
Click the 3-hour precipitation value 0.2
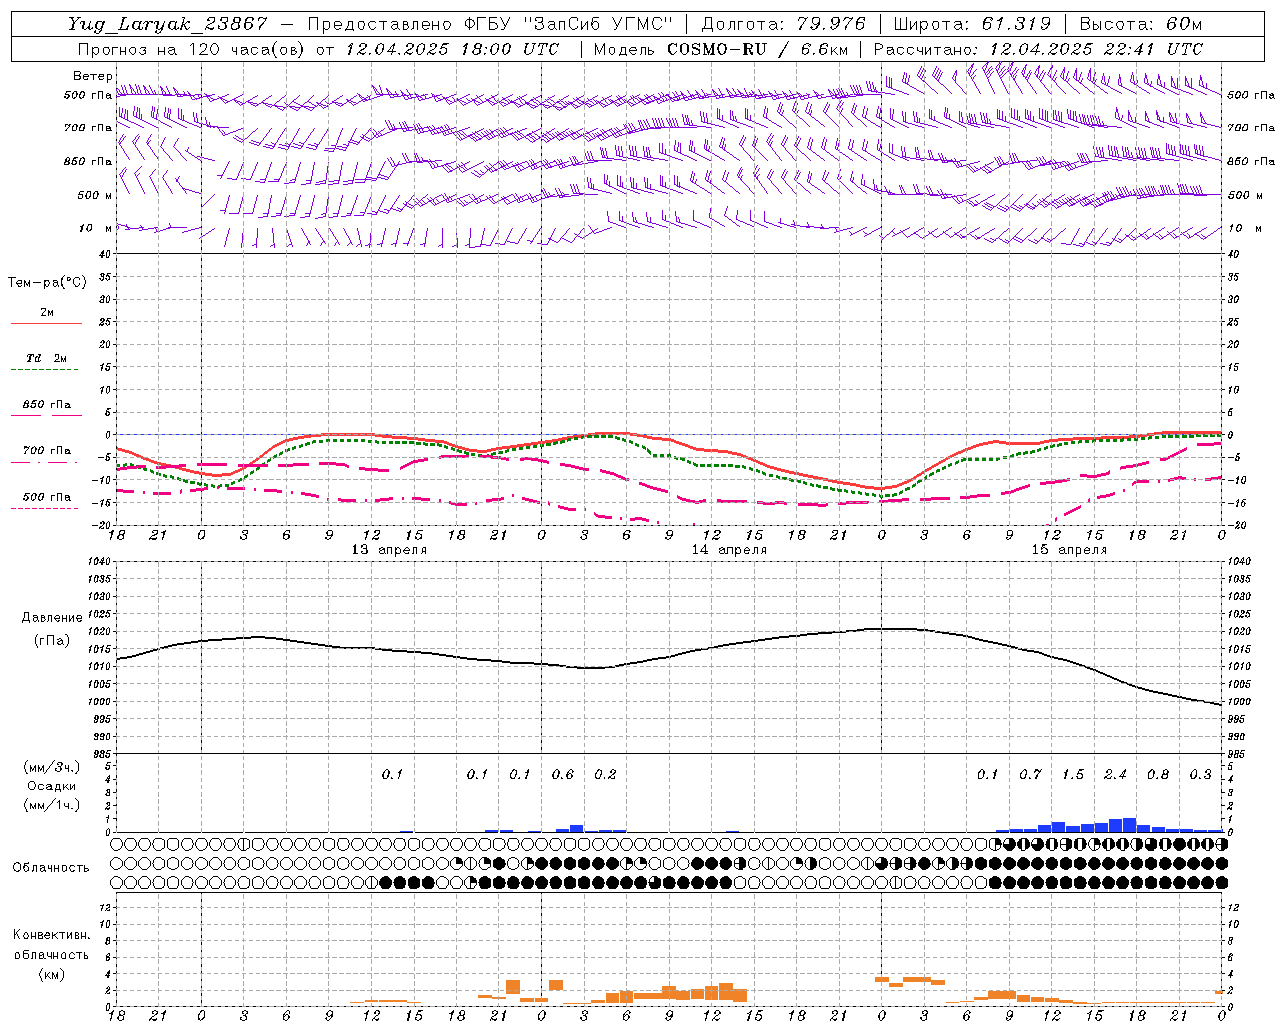click(x=606, y=775)
